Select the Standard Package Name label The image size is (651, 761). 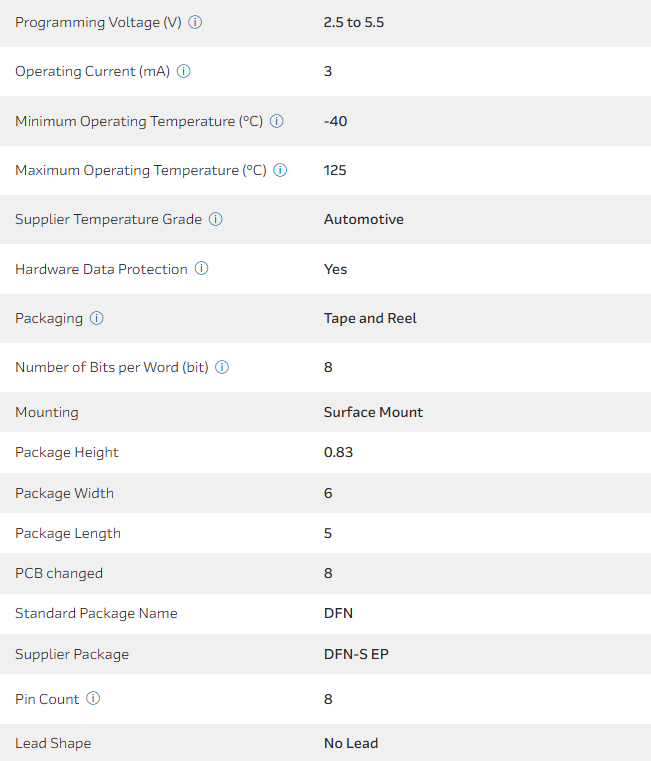point(96,613)
